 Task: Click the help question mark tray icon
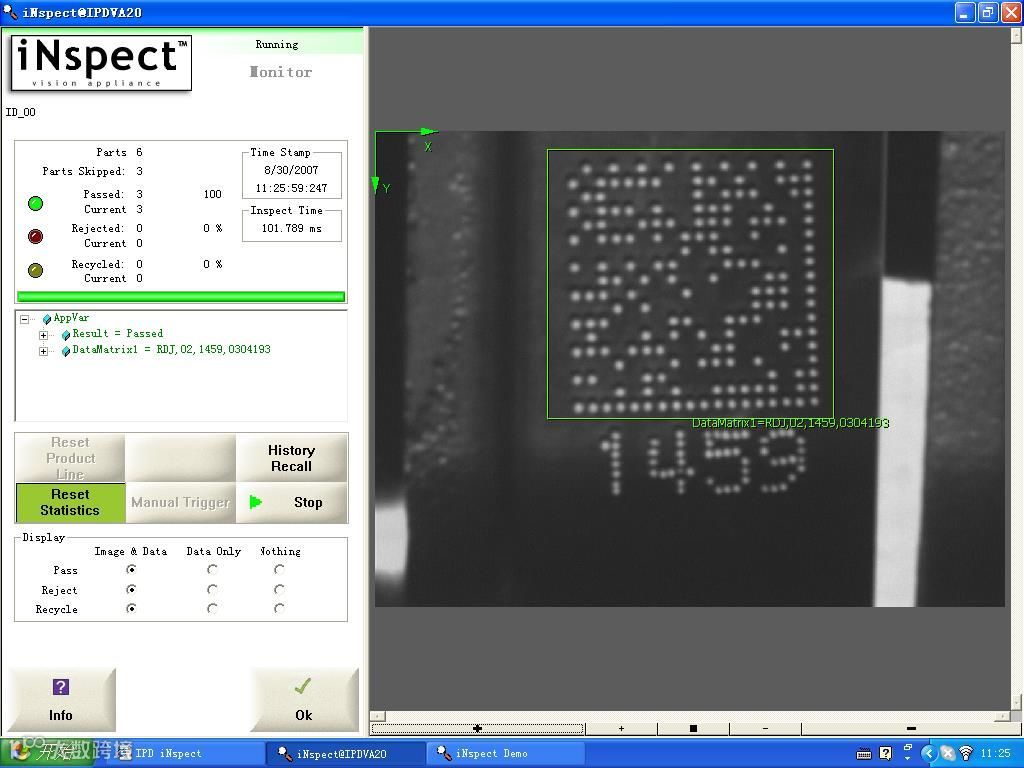coord(886,754)
